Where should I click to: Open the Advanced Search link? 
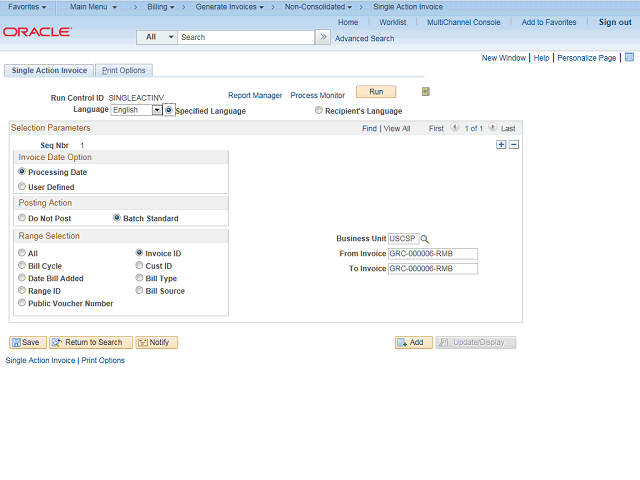pyautogui.click(x=364, y=38)
